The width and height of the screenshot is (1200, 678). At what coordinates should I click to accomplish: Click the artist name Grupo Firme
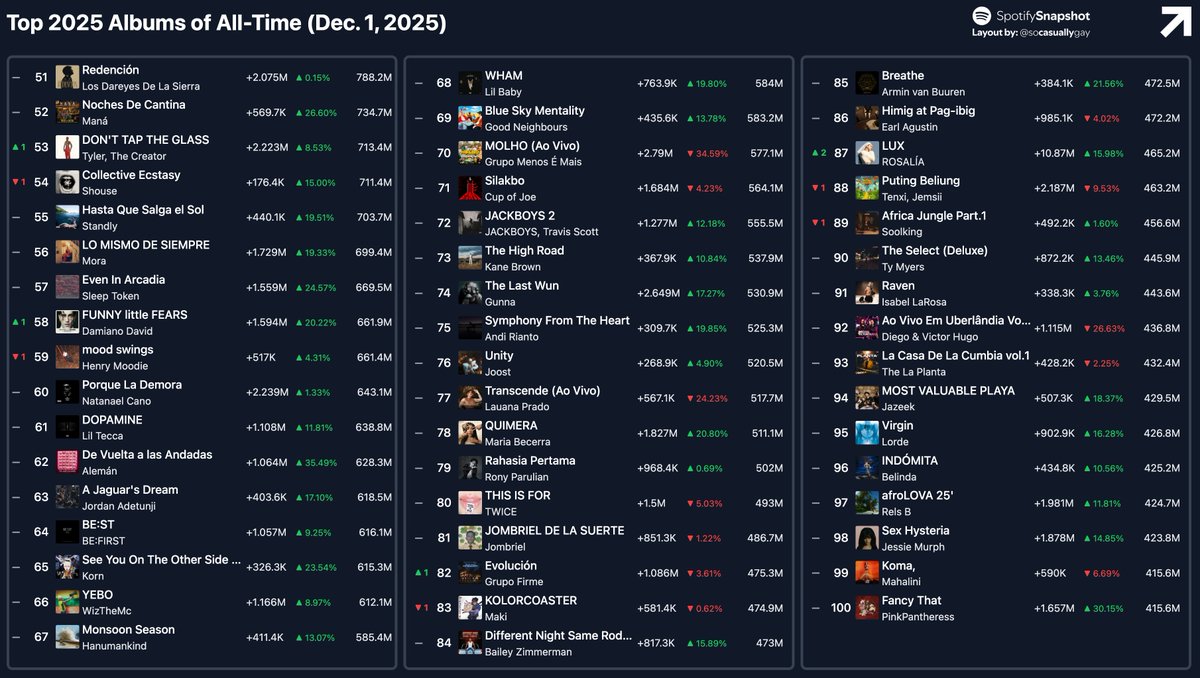point(513,582)
